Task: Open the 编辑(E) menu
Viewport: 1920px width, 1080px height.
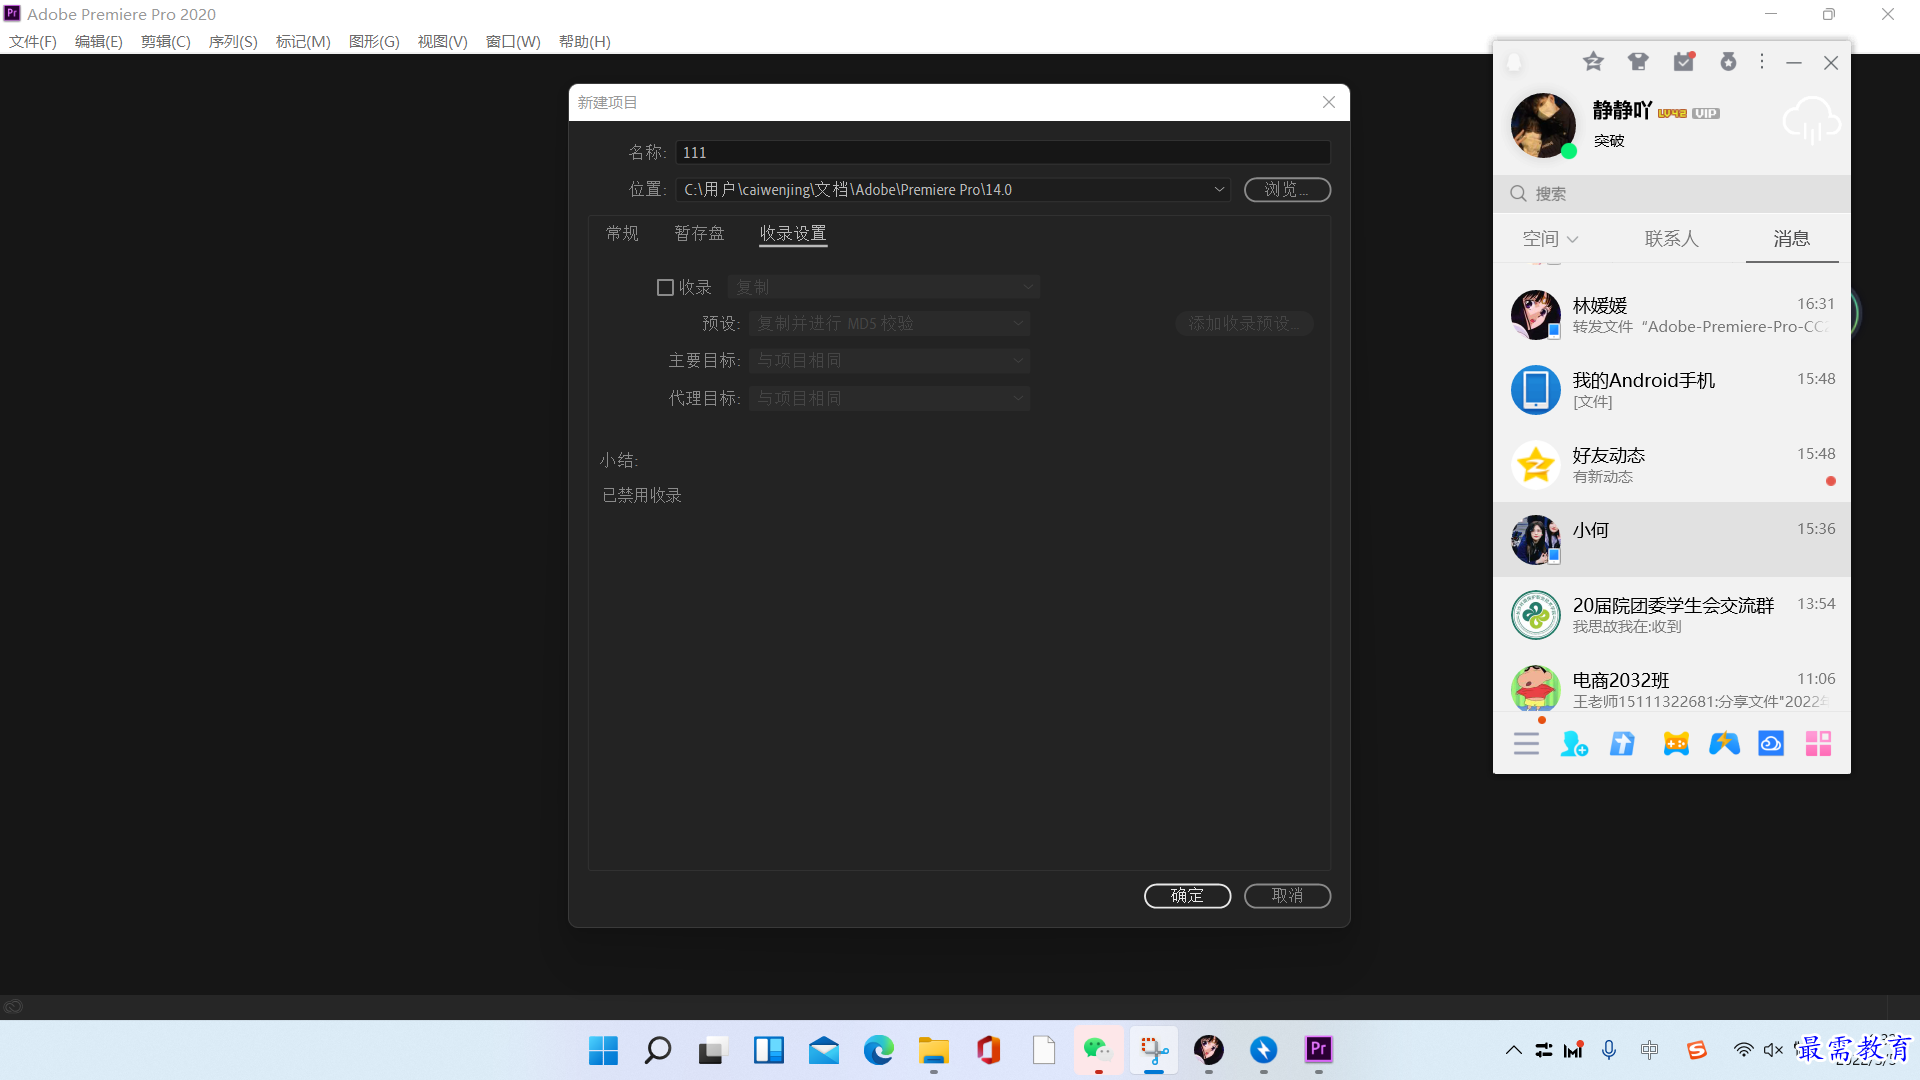Action: click(99, 41)
